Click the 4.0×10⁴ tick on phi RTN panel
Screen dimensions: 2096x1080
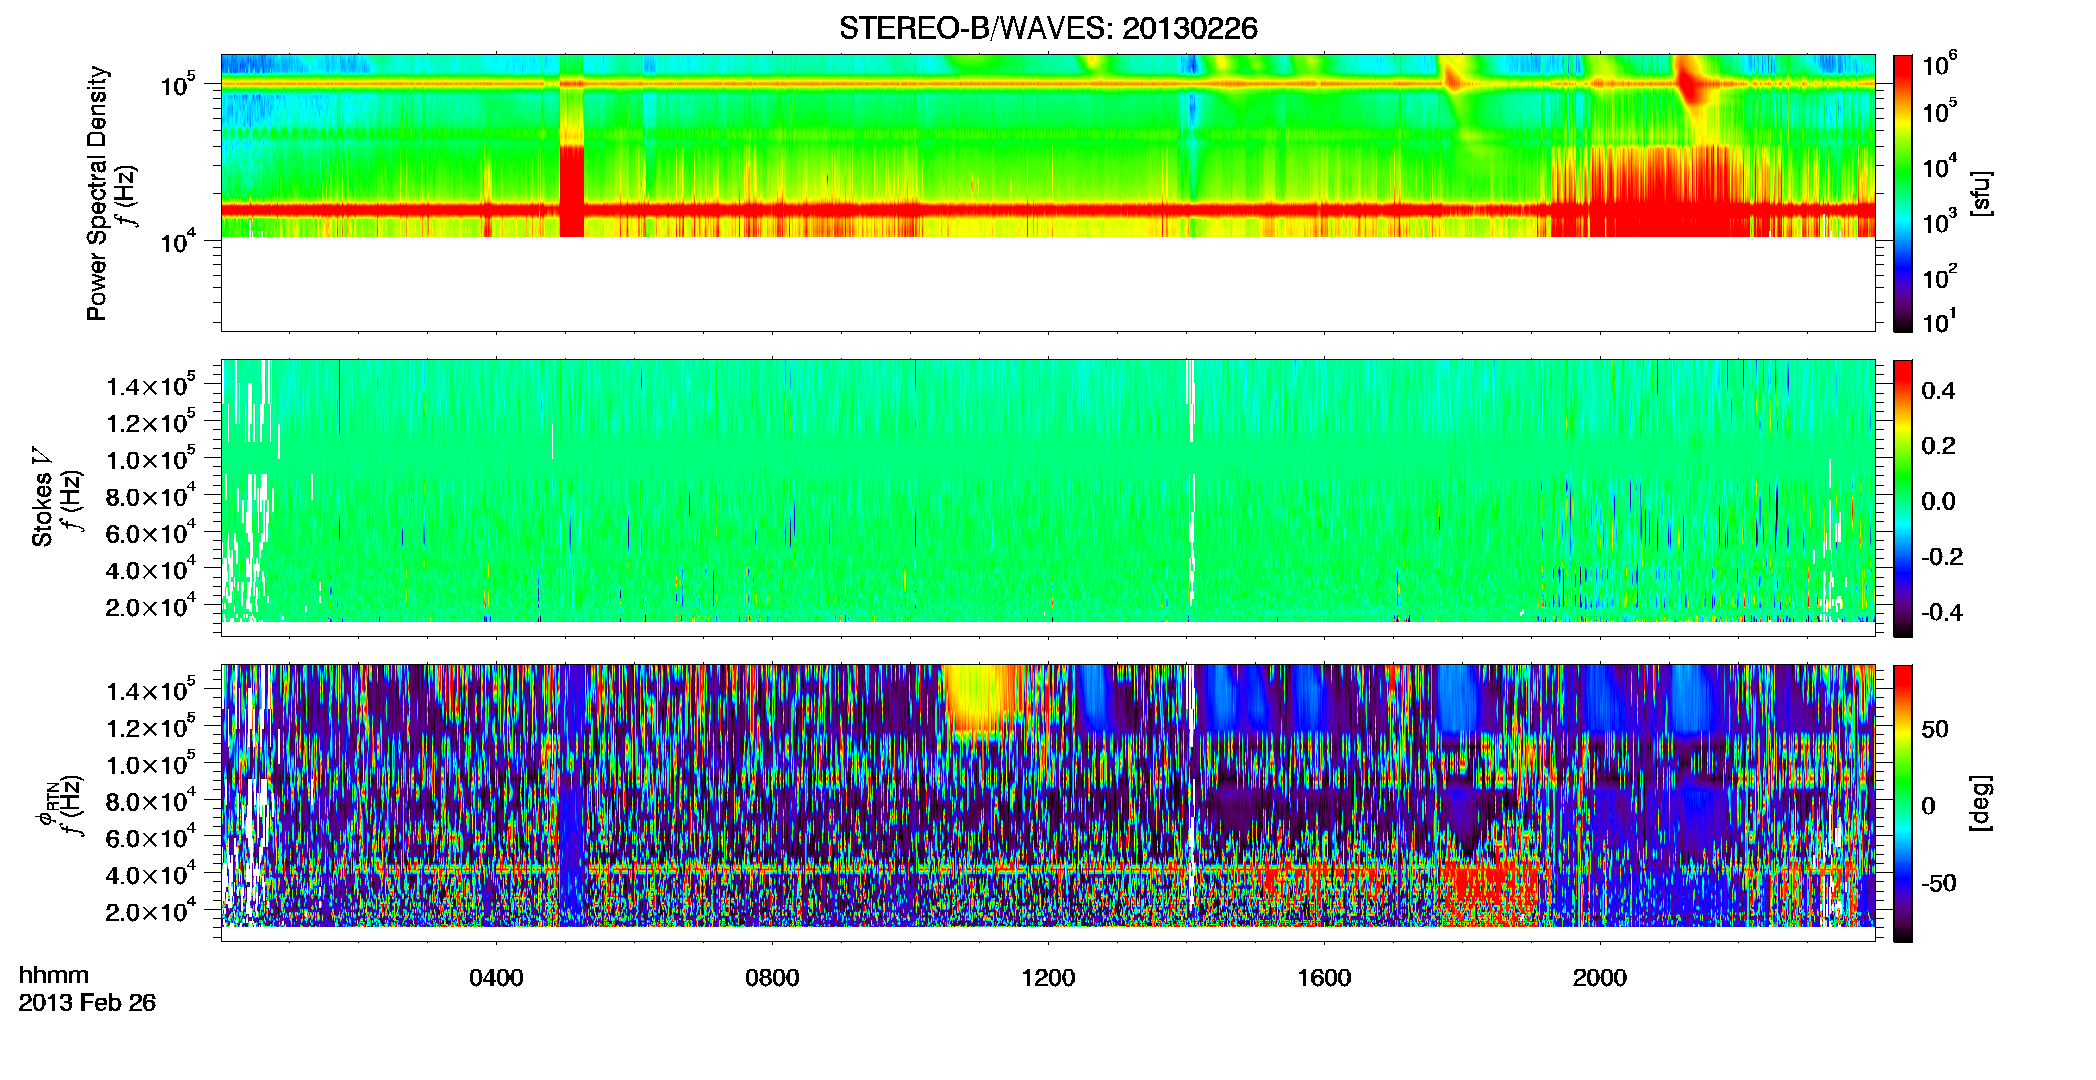tap(151, 874)
